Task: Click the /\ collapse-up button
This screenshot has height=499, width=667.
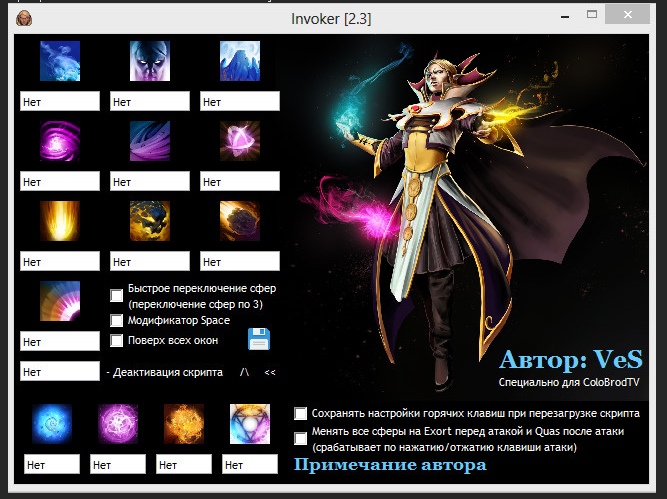Action: [x=244, y=372]
